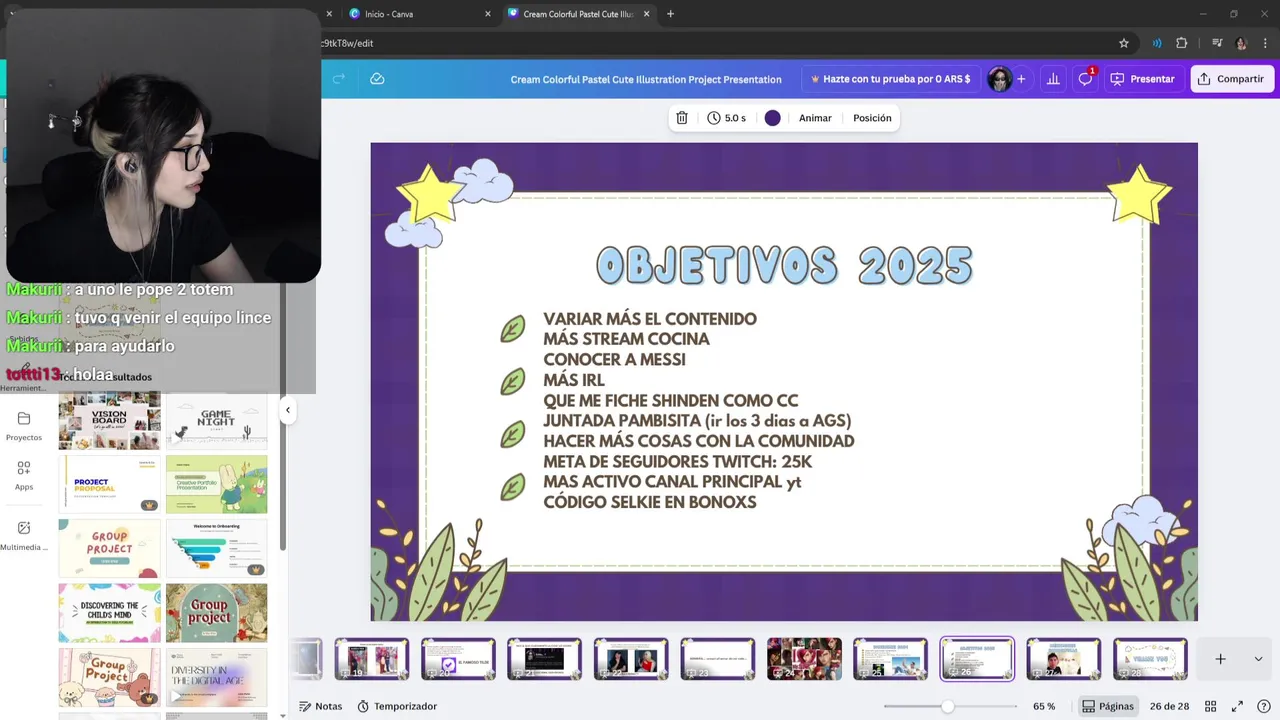This screenshot has height=720, width=1280.
Task: Select page 27 thumbnail
Action: [1063, 659]
